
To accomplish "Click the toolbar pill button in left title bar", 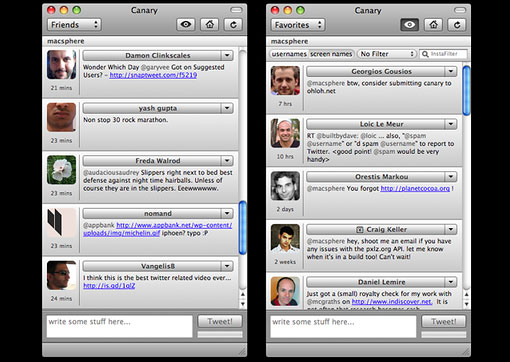I will (236, 10).
